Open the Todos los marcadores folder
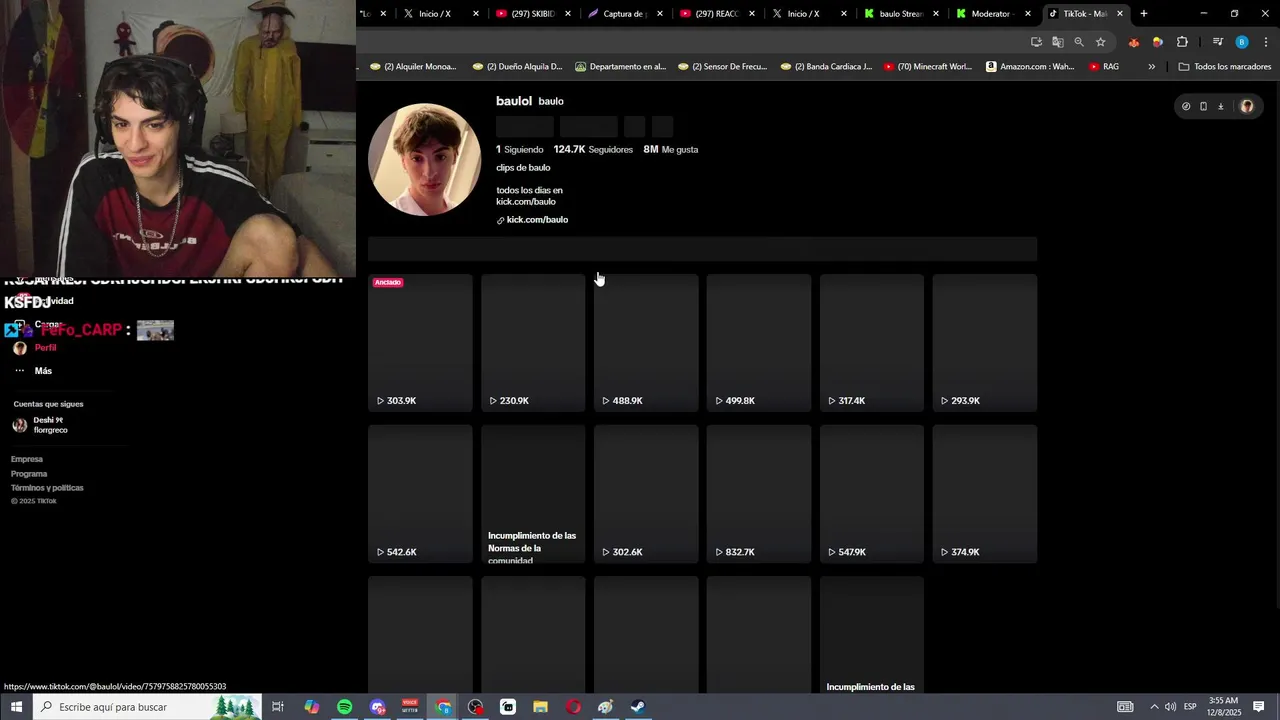 point(1225,67)
